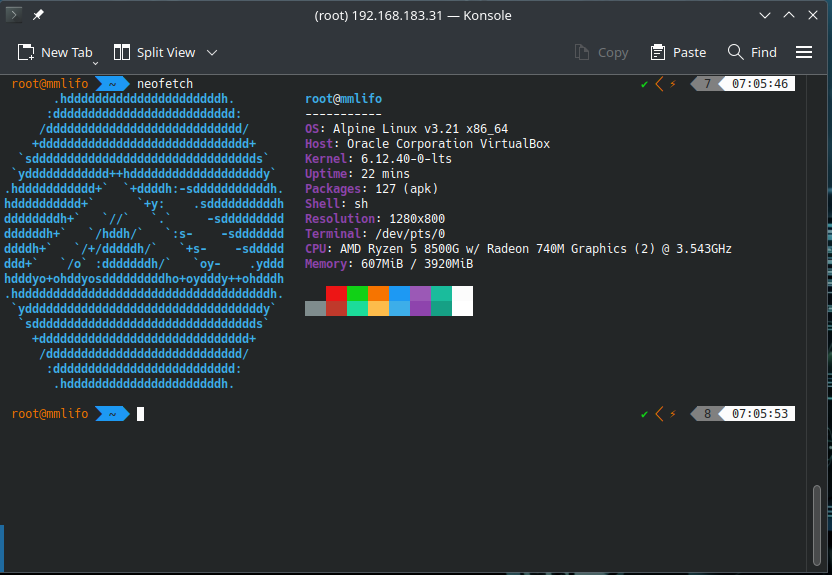Click the 07:05:53 timestamp on the prompt line
832x575 pixels.
click(759, 414)
